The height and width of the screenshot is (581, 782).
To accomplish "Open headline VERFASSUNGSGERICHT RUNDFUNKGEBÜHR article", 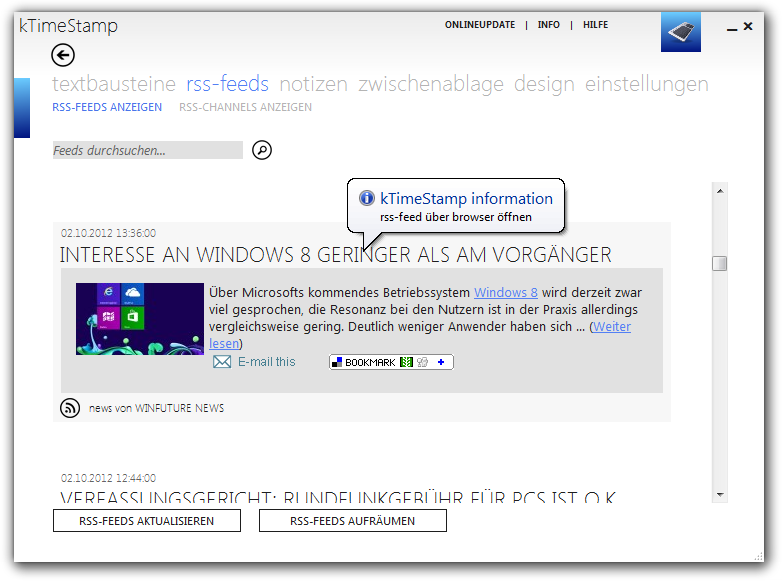I will pyautogui.click(x=338, y=497).
